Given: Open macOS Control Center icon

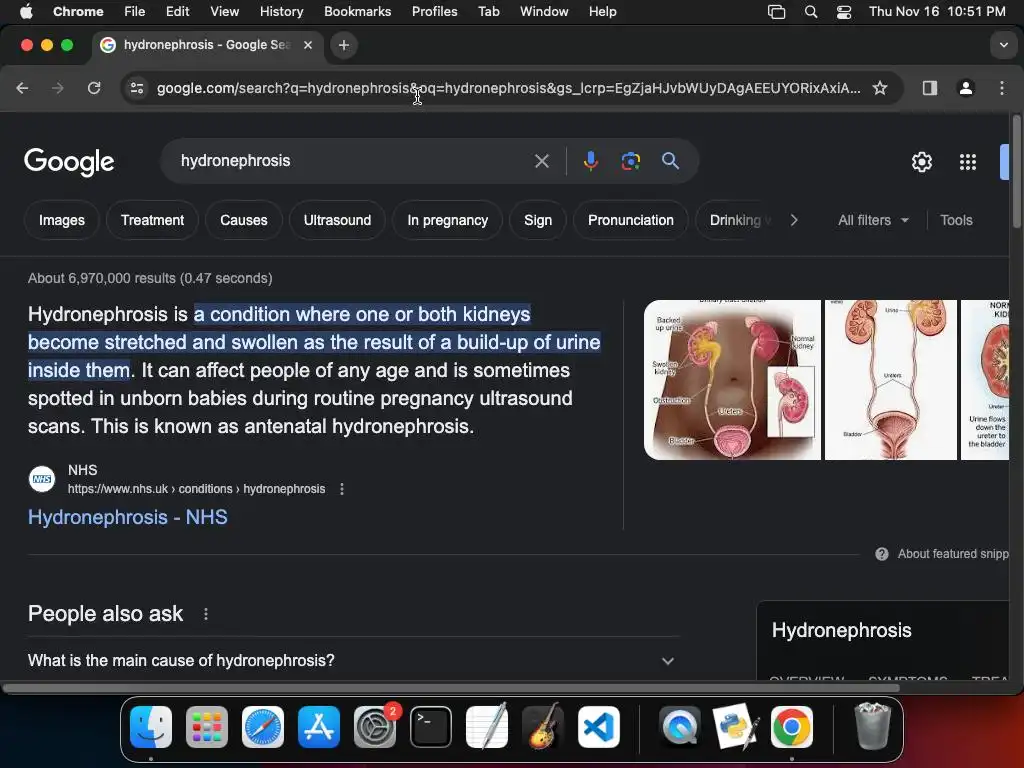Looking at the screenshot, I should point(844,12).
